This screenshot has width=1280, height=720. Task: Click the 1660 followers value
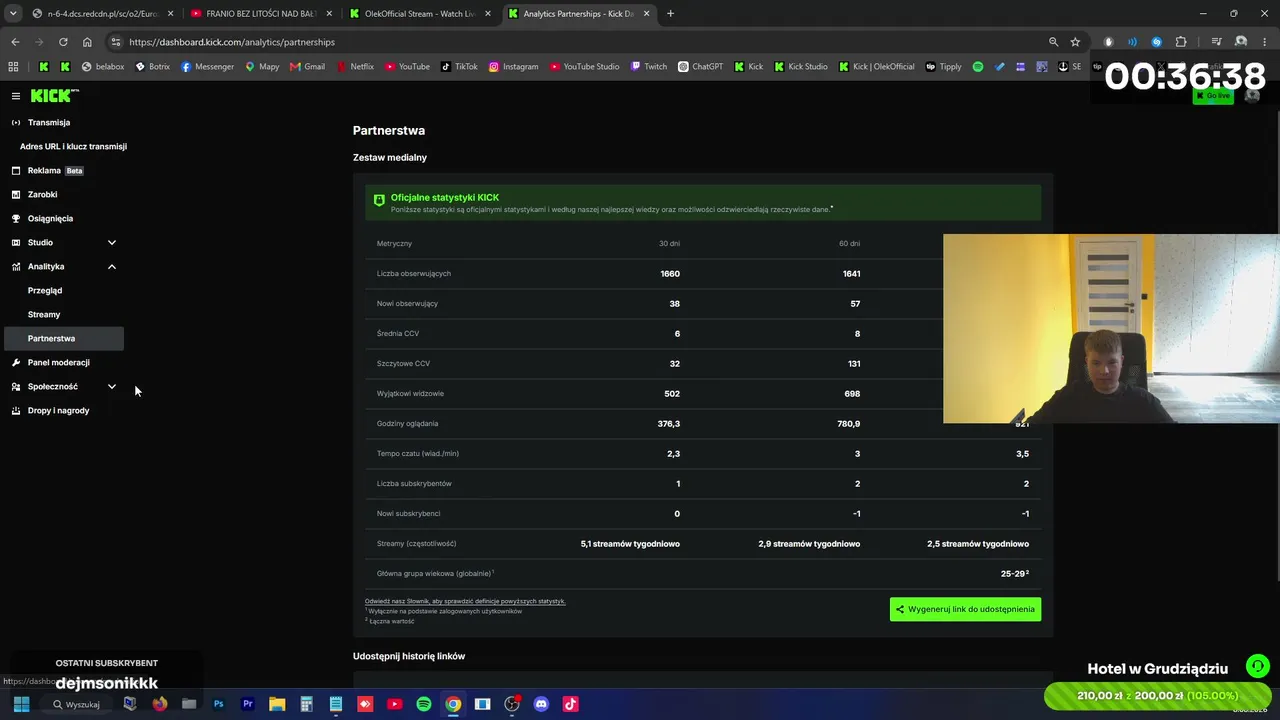(670, 273)
